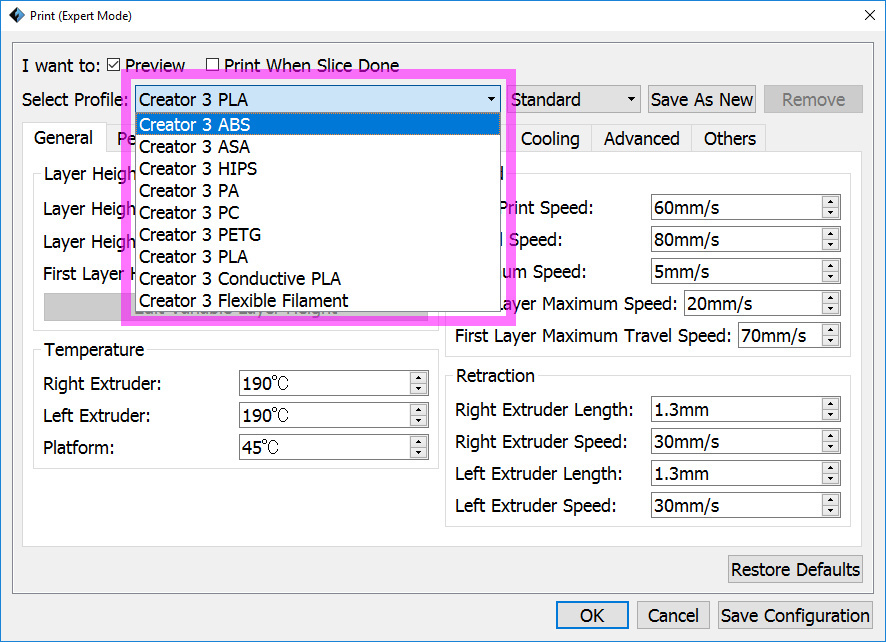Image resolution: width=886 pixels, height=642 pixels.
Task: Open the Cooling tab
Action: pos(550,139)
